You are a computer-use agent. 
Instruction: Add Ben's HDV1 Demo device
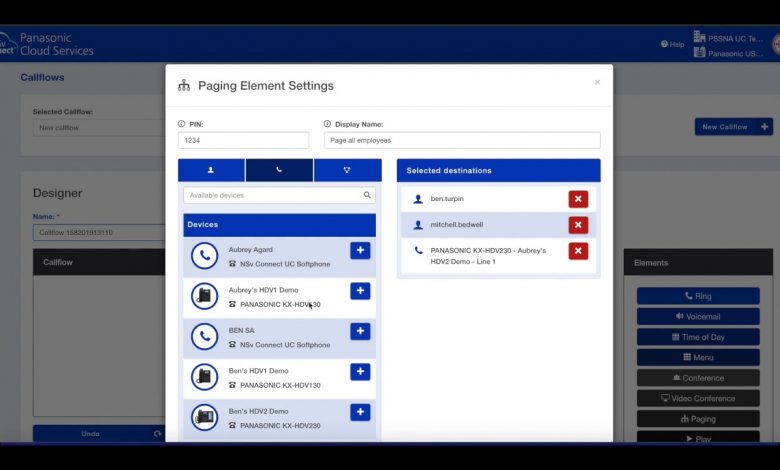pos(360,372)
